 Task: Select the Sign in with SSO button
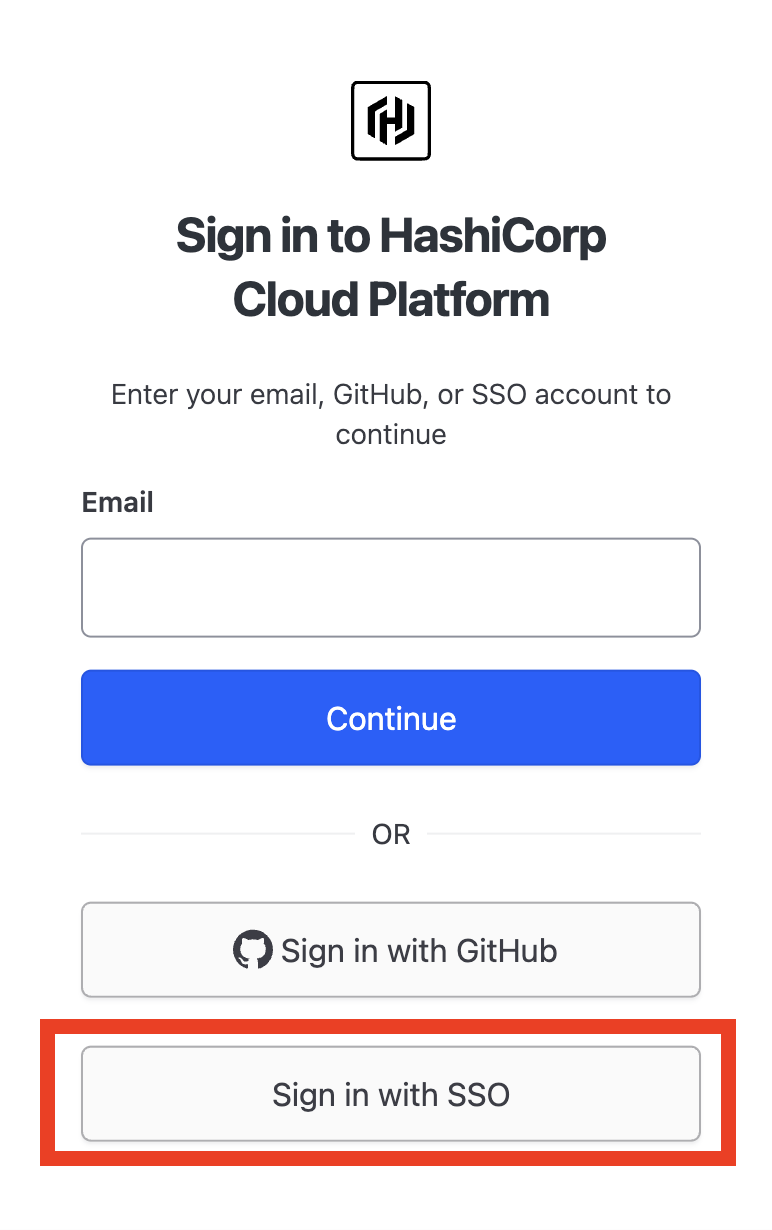point(391,1094)
